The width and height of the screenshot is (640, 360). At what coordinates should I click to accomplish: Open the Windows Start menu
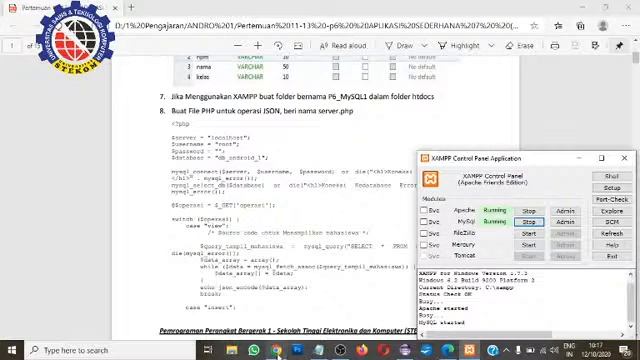pos(12,350)
